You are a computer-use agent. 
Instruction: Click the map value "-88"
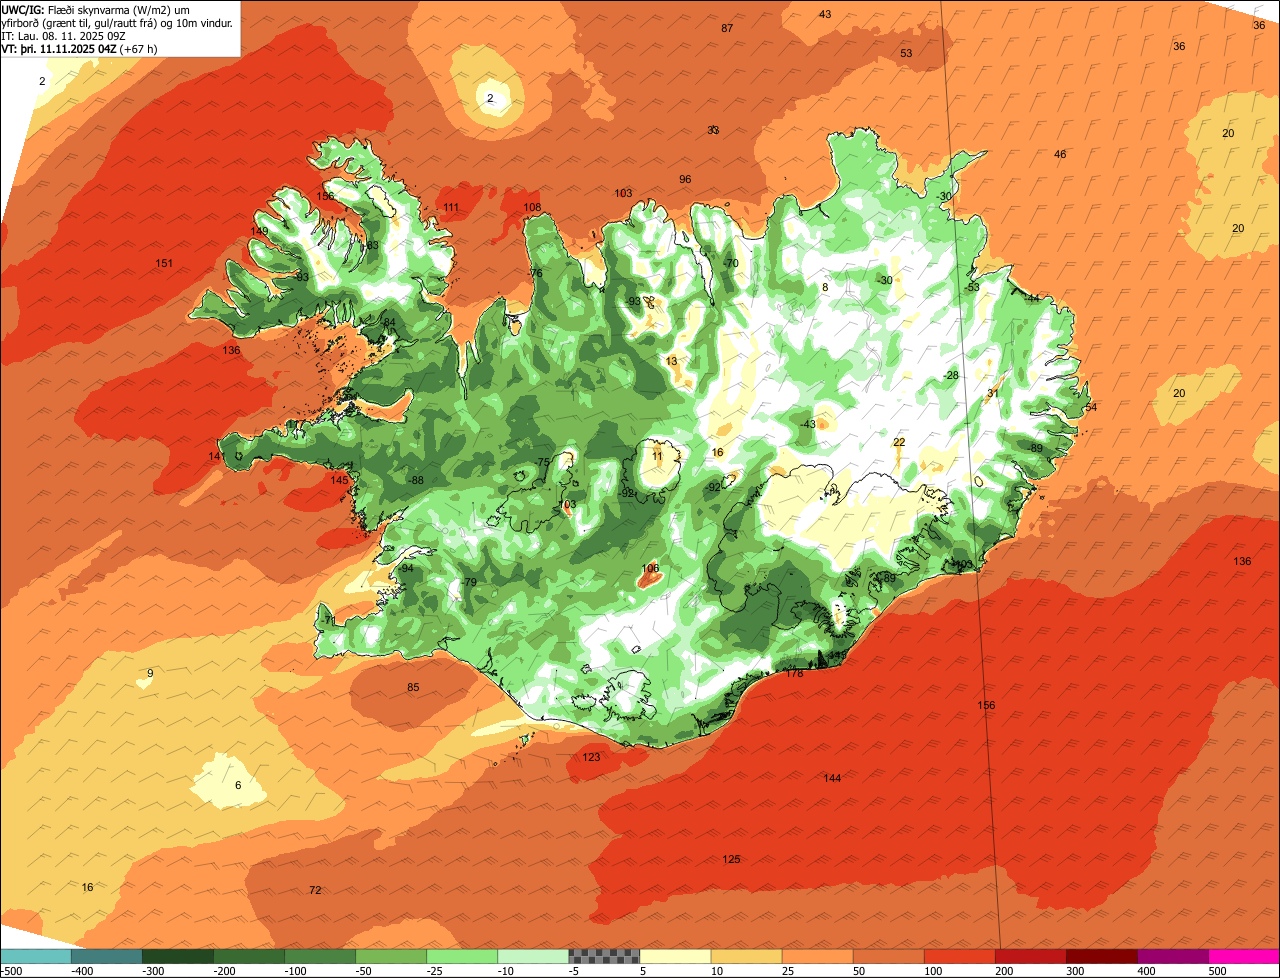(x=416, y=480)
